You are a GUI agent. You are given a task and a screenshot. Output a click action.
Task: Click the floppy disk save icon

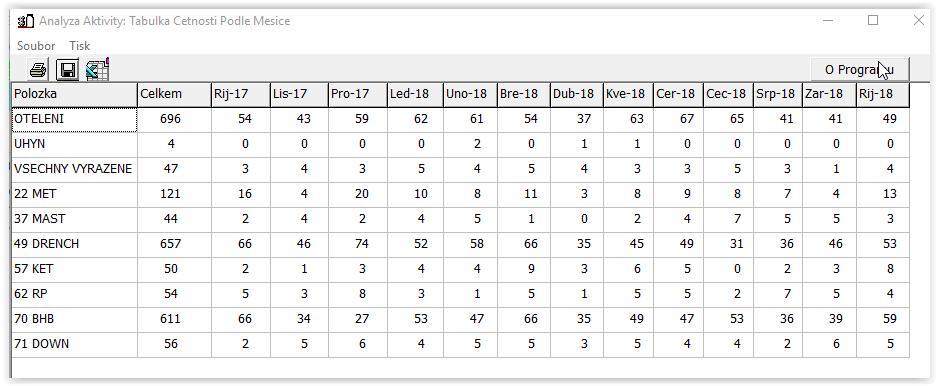point(67,70)
